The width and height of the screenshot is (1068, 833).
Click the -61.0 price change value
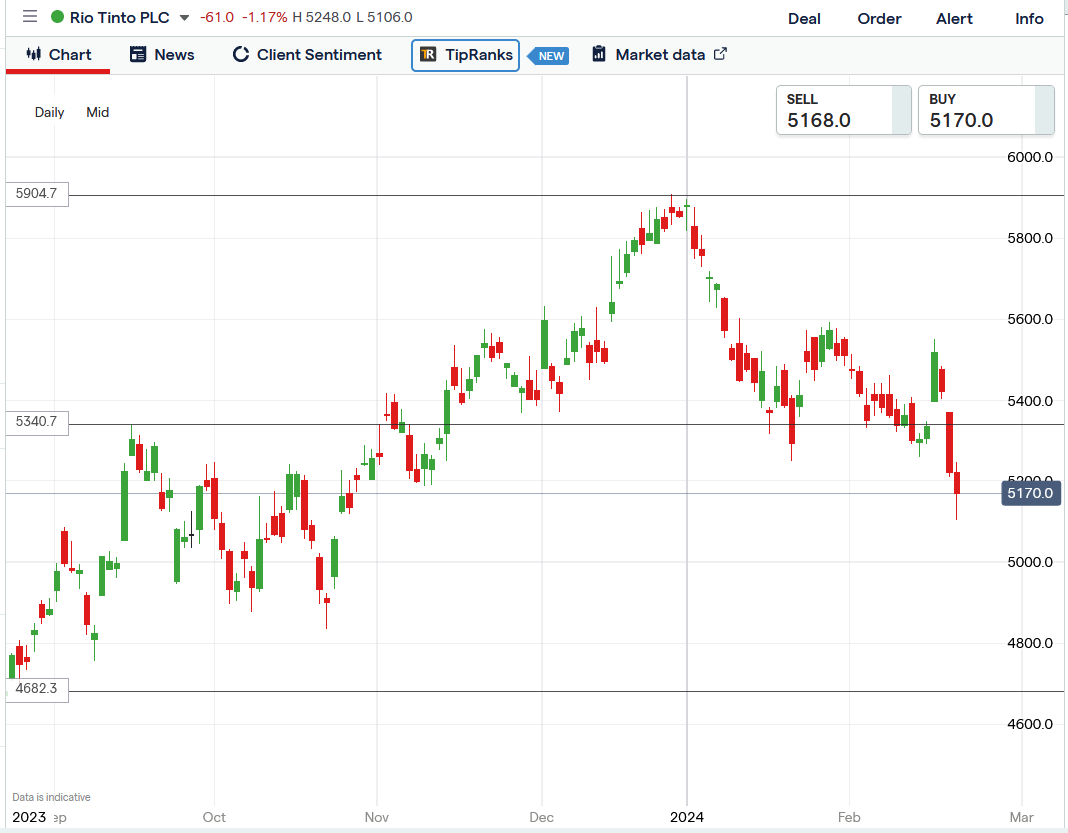[x=217, y=17]
